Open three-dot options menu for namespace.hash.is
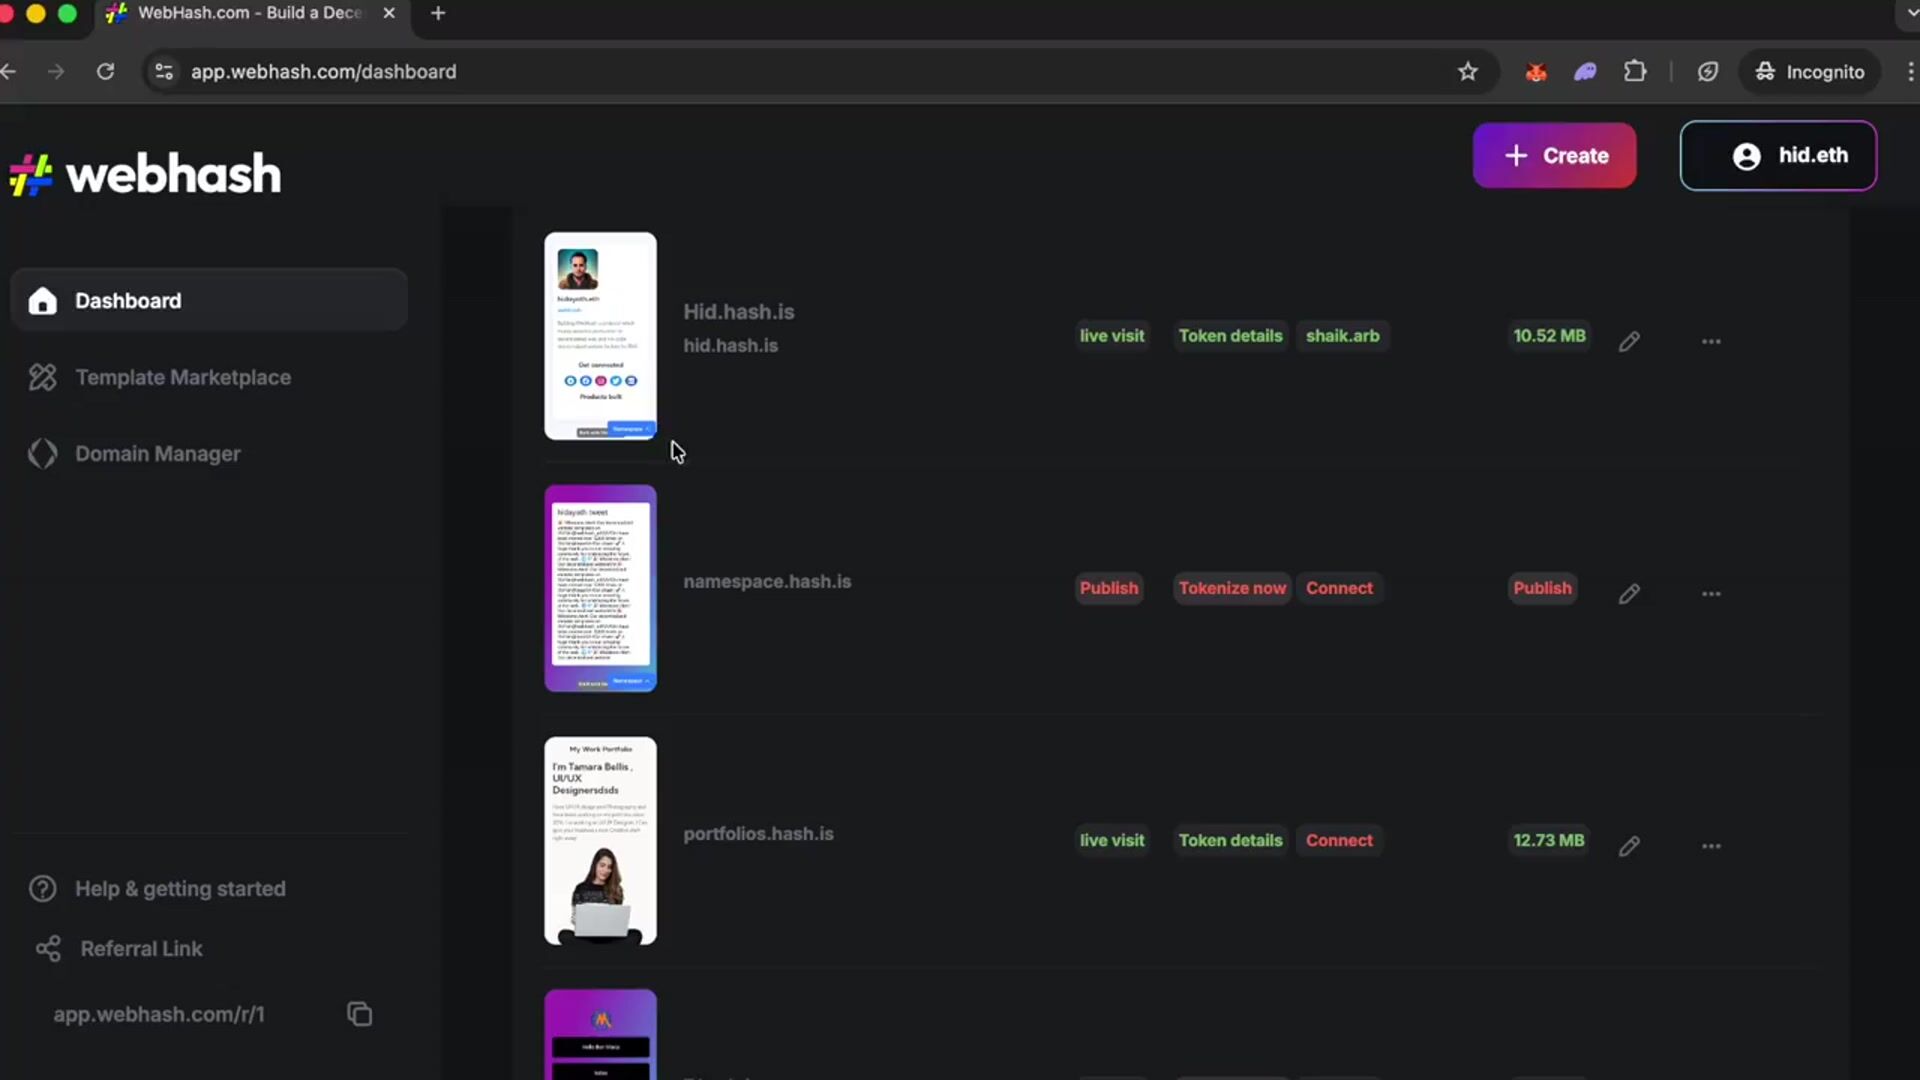 point(1711,593)
